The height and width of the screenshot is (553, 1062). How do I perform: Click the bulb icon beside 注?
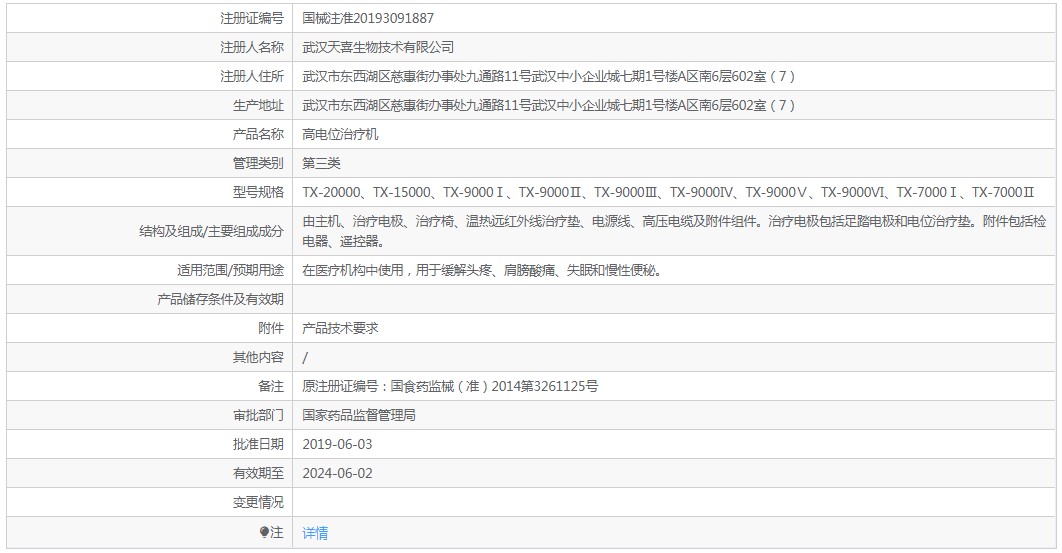point(264,533)
